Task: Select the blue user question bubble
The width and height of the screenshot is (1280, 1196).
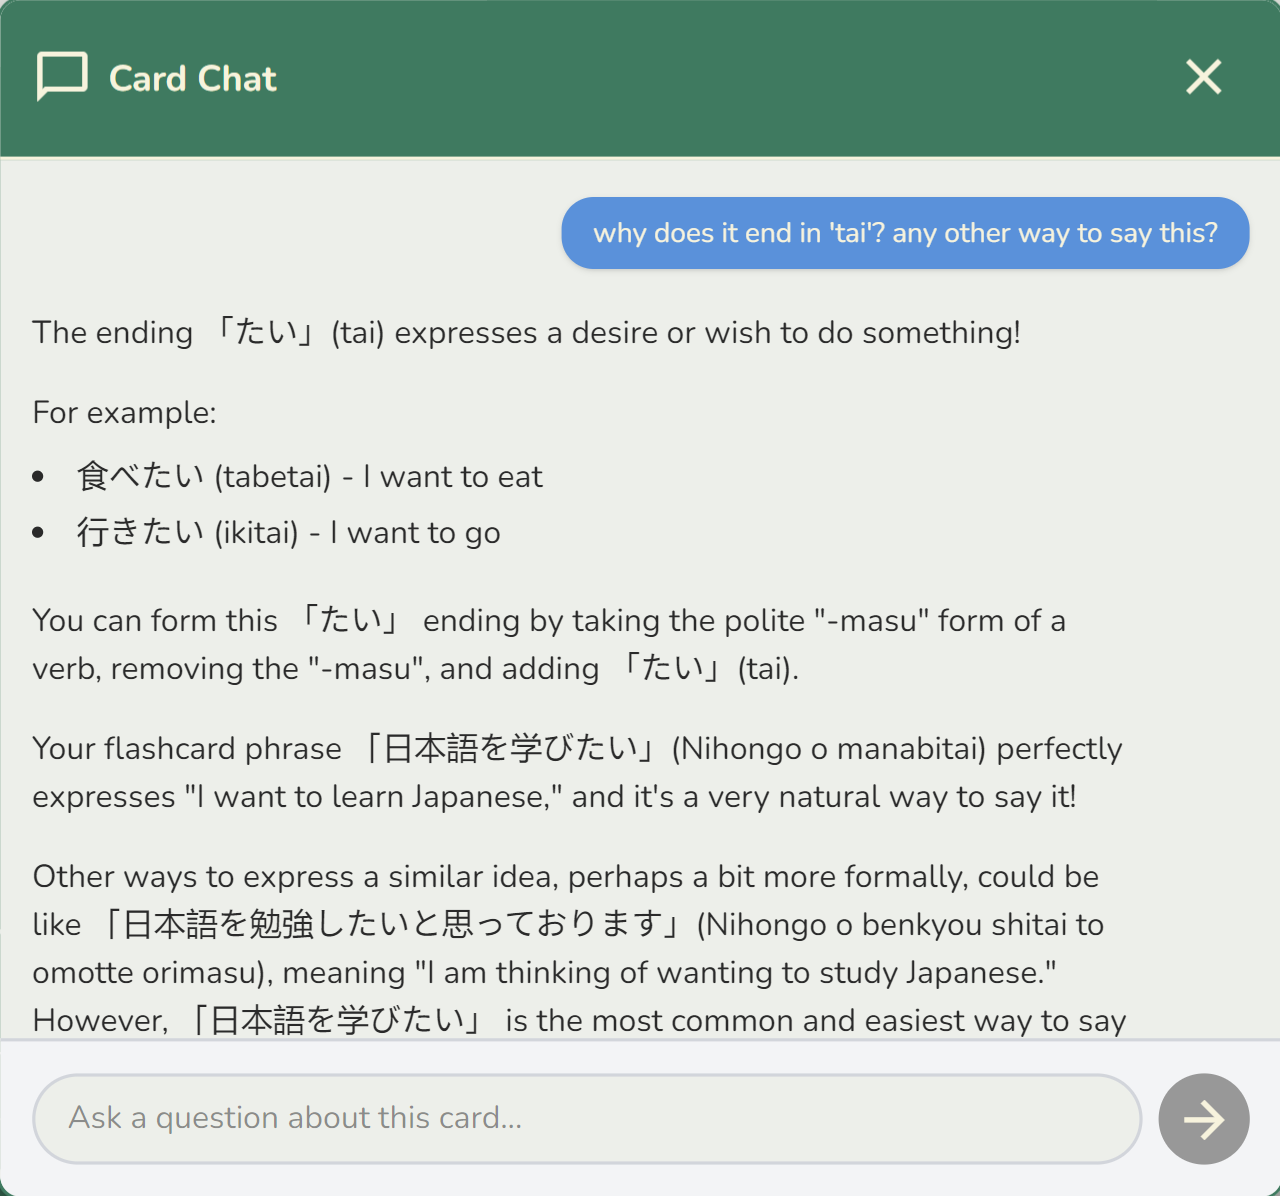Action: (x=905, y=233)
